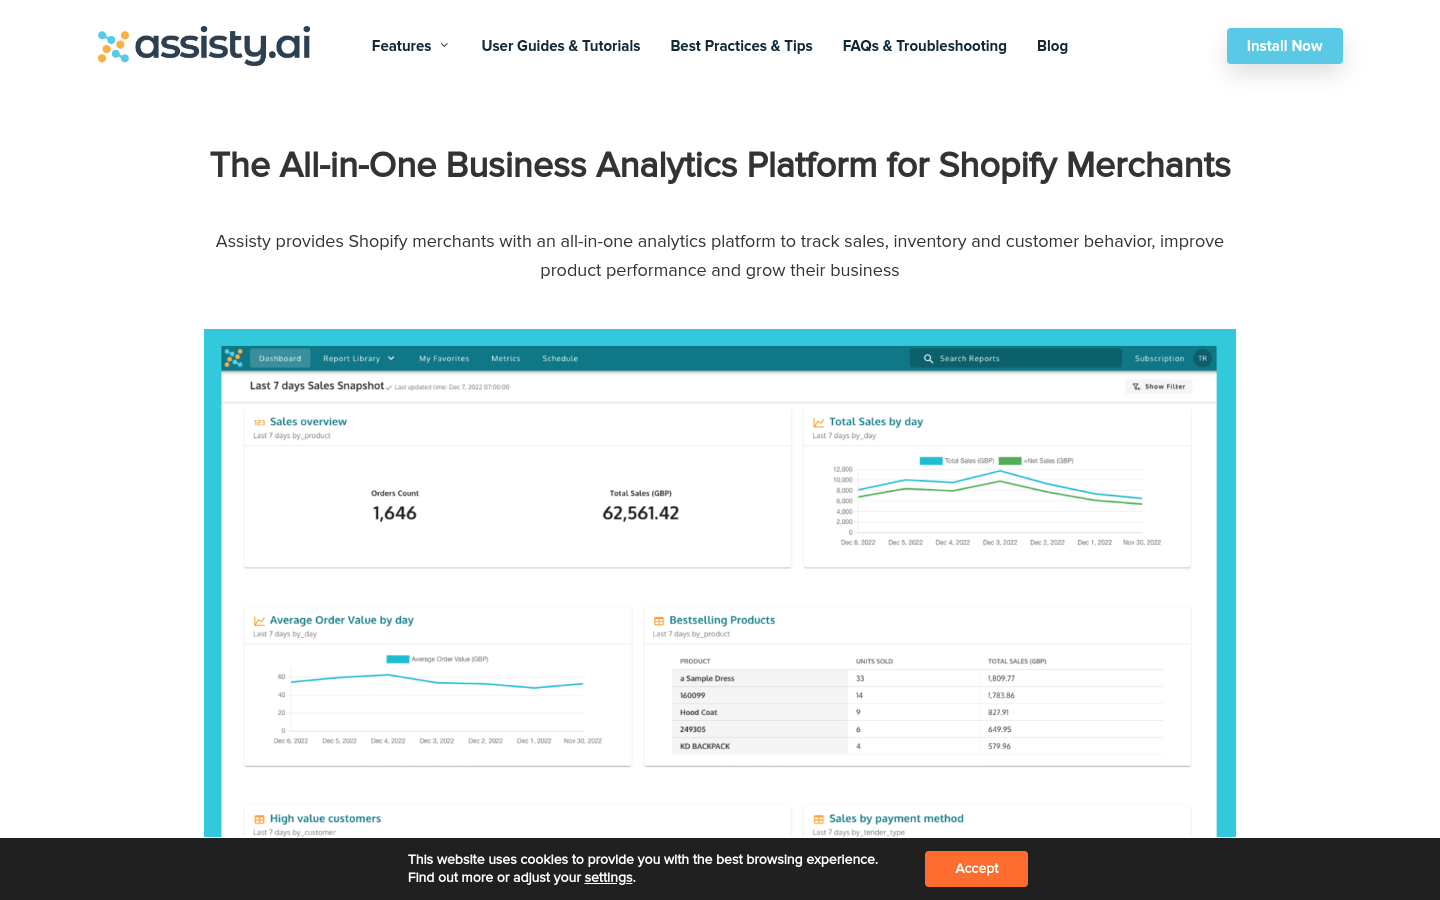The height and width of the screenshot is (900, 1440).
Task: Accept the cookie notice
Action: click(x=976, y=868)
